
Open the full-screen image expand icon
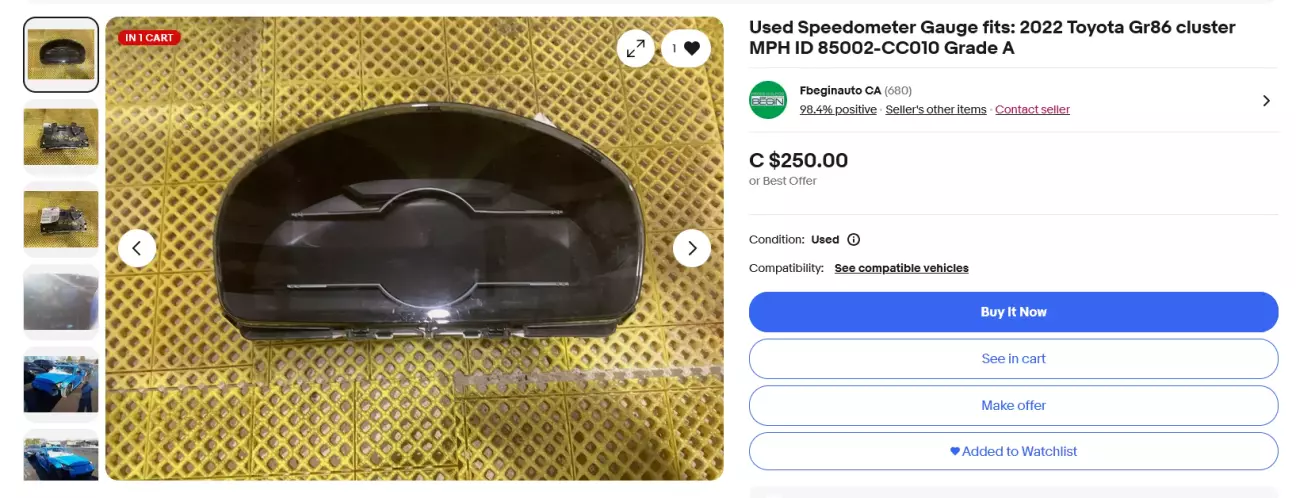point(635,48)
